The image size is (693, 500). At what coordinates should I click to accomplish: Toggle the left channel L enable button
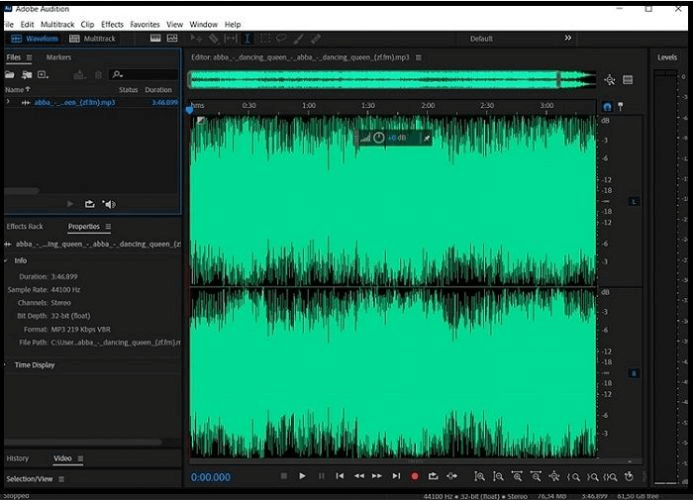tap(633, 202)
